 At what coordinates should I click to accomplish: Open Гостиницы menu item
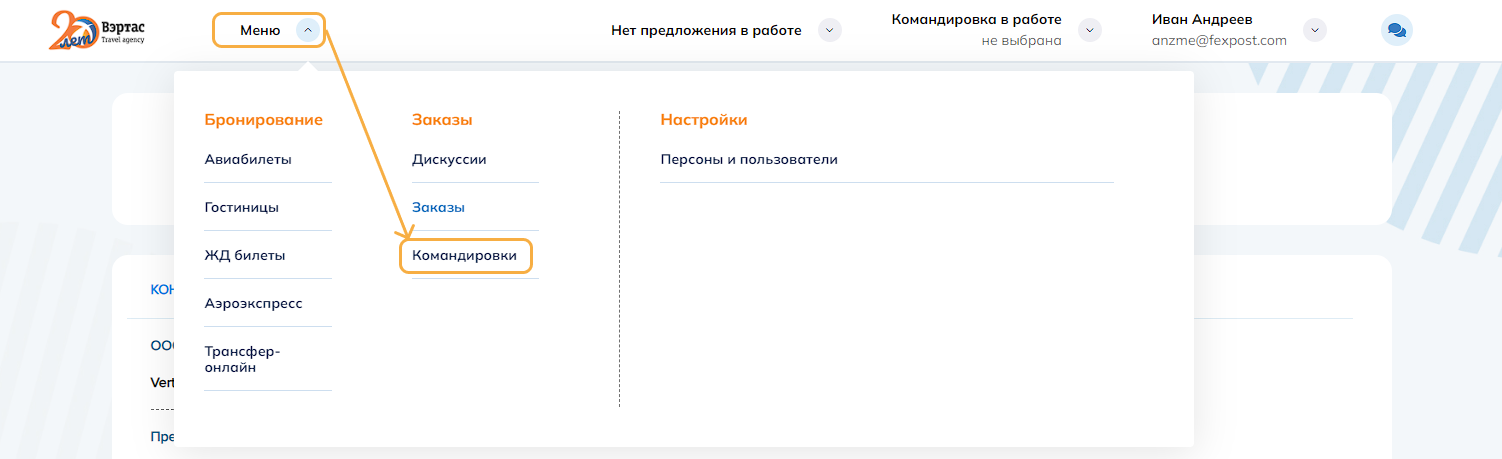(242, 207)
